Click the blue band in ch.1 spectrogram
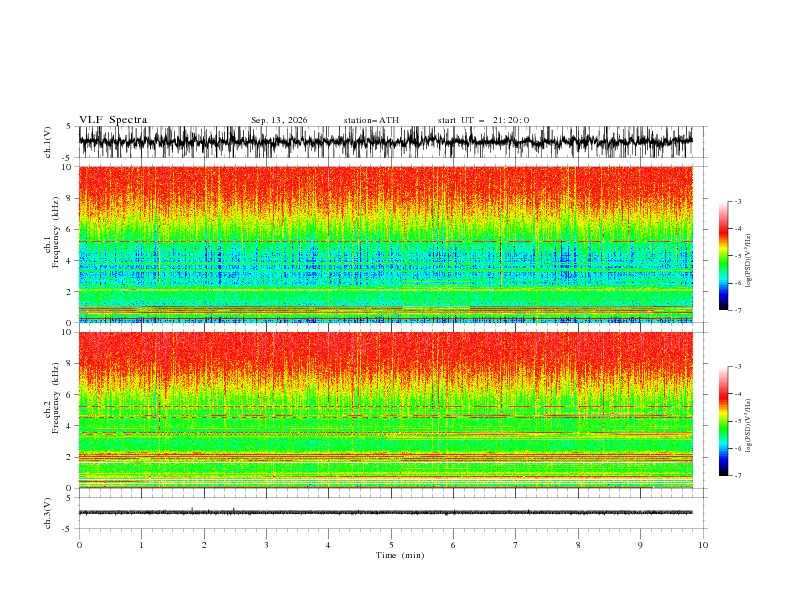 (x=386, y=263)
